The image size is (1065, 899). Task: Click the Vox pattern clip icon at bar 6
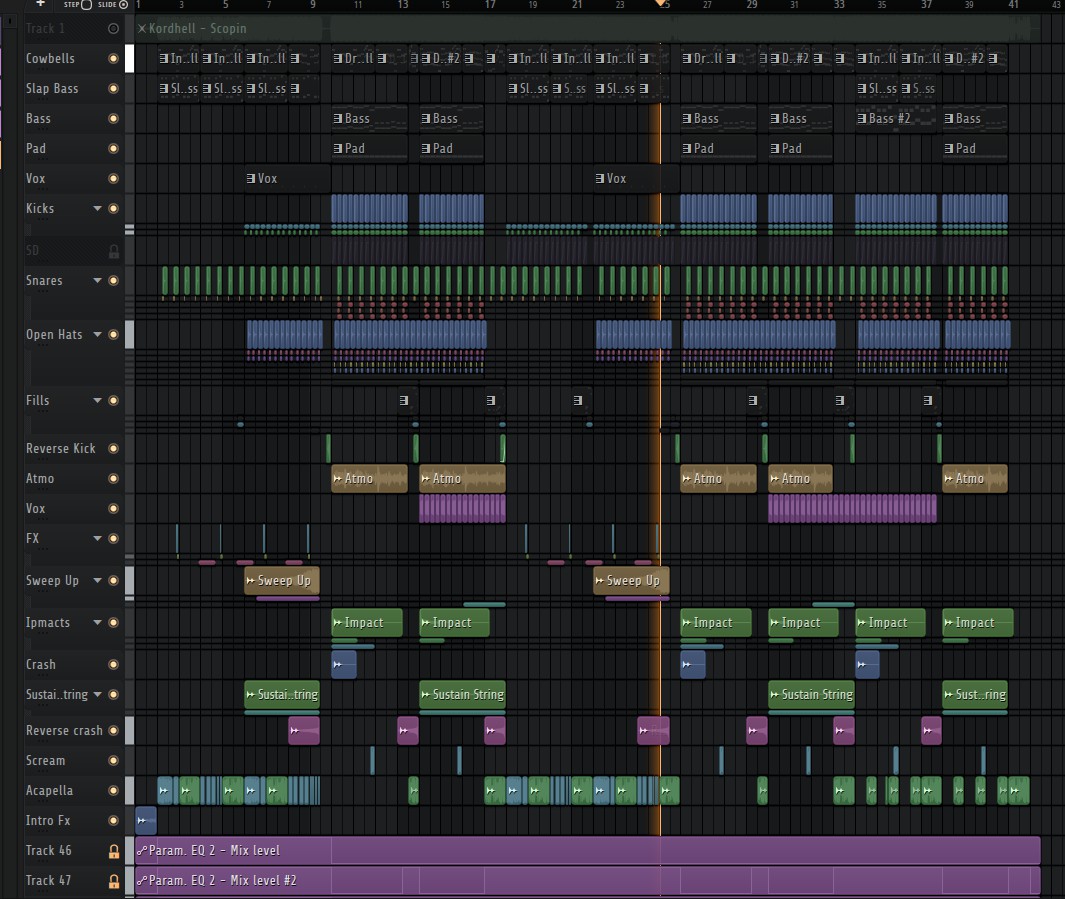pos(251,179)
